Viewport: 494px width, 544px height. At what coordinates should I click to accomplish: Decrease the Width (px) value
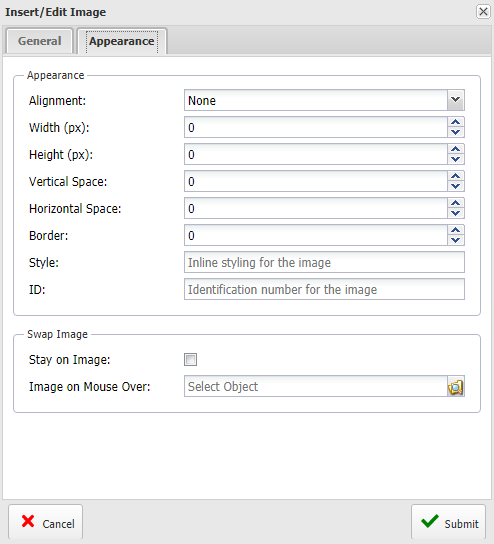tap(455, 132)
